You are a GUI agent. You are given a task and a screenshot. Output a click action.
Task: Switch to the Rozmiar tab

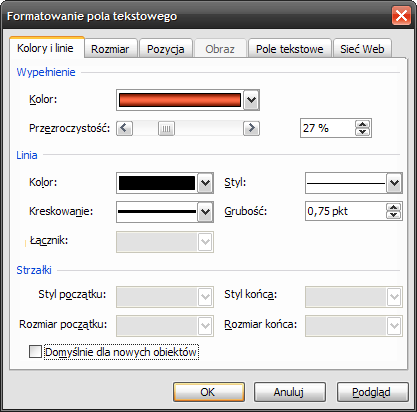coord(110,49)
